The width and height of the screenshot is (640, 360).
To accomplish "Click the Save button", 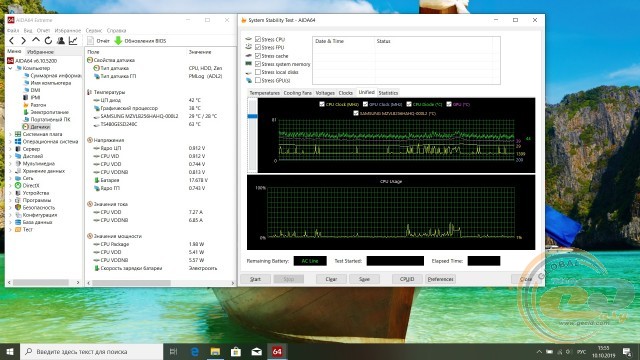I will point(364,279).
